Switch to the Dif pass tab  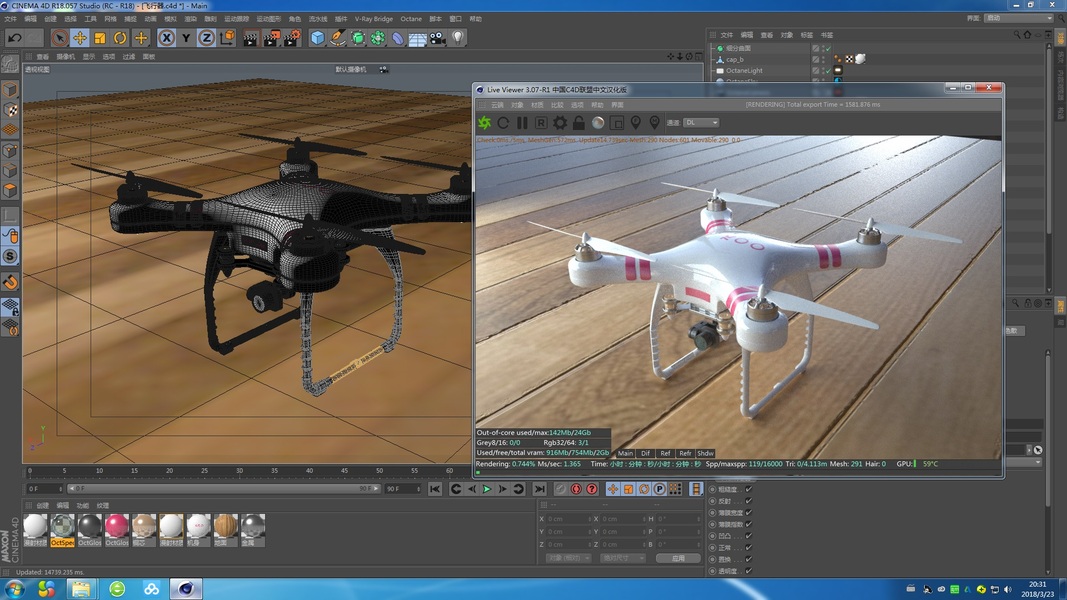(645, 453)
